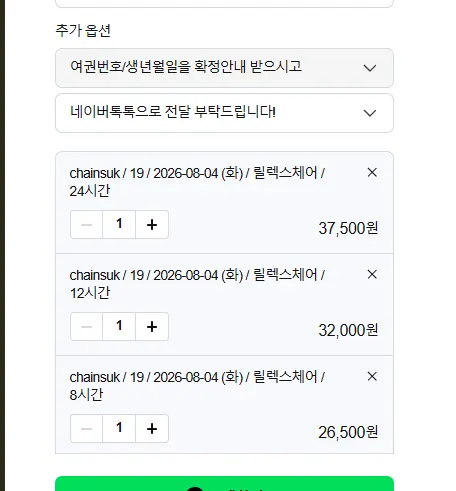Viewport: 456px width, 491px height.
Task: Increase quantity of 12시간 option
Action: 152,326
